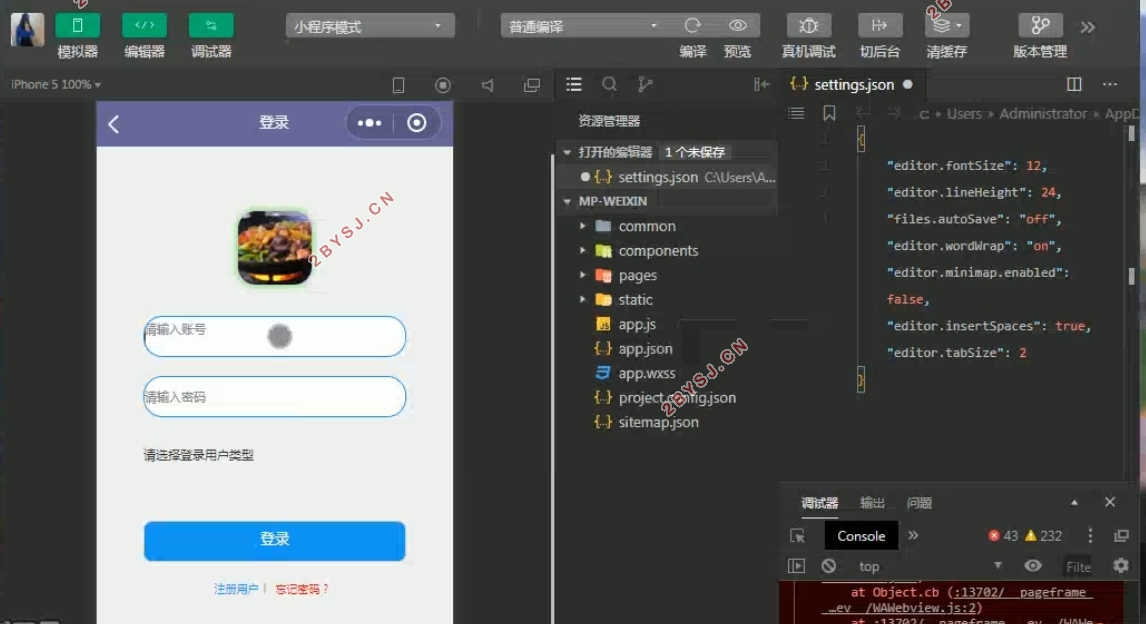Screen dimensions: 1146x624
Task: Open the 清缓存 clear cache dropdown
Action: click(x=946, y=26)
